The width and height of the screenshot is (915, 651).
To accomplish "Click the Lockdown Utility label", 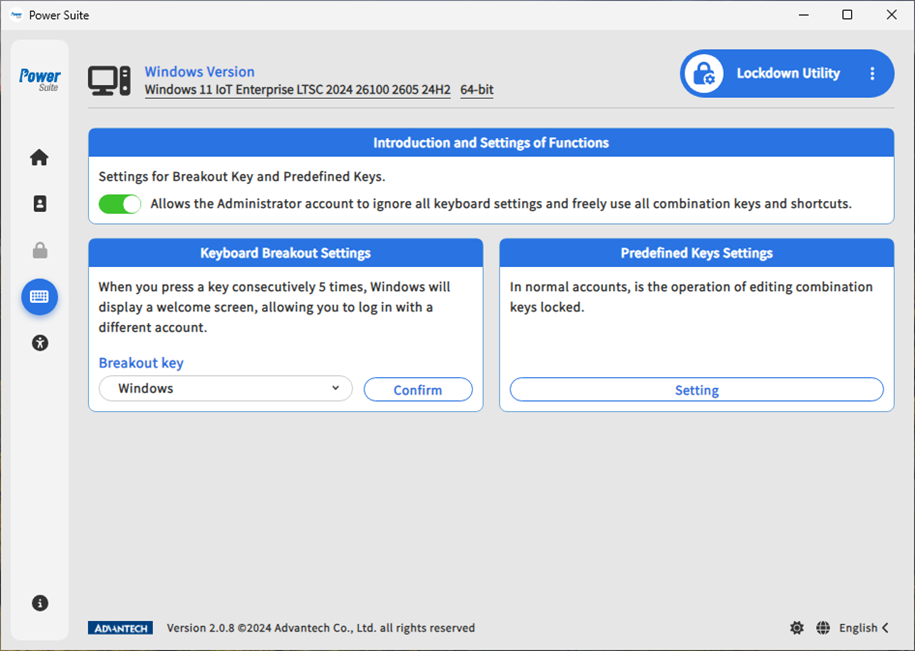I will click(x=788, y=74).
